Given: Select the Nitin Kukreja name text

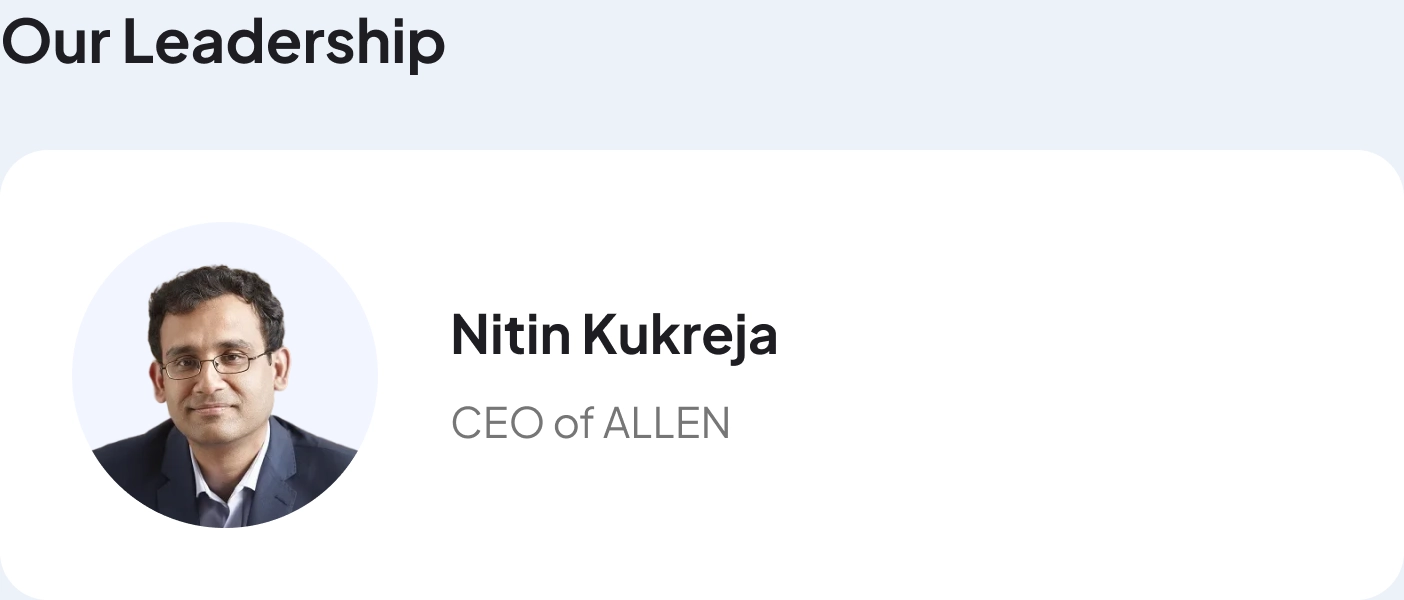Looking at the screenshot, I should 614,335.
